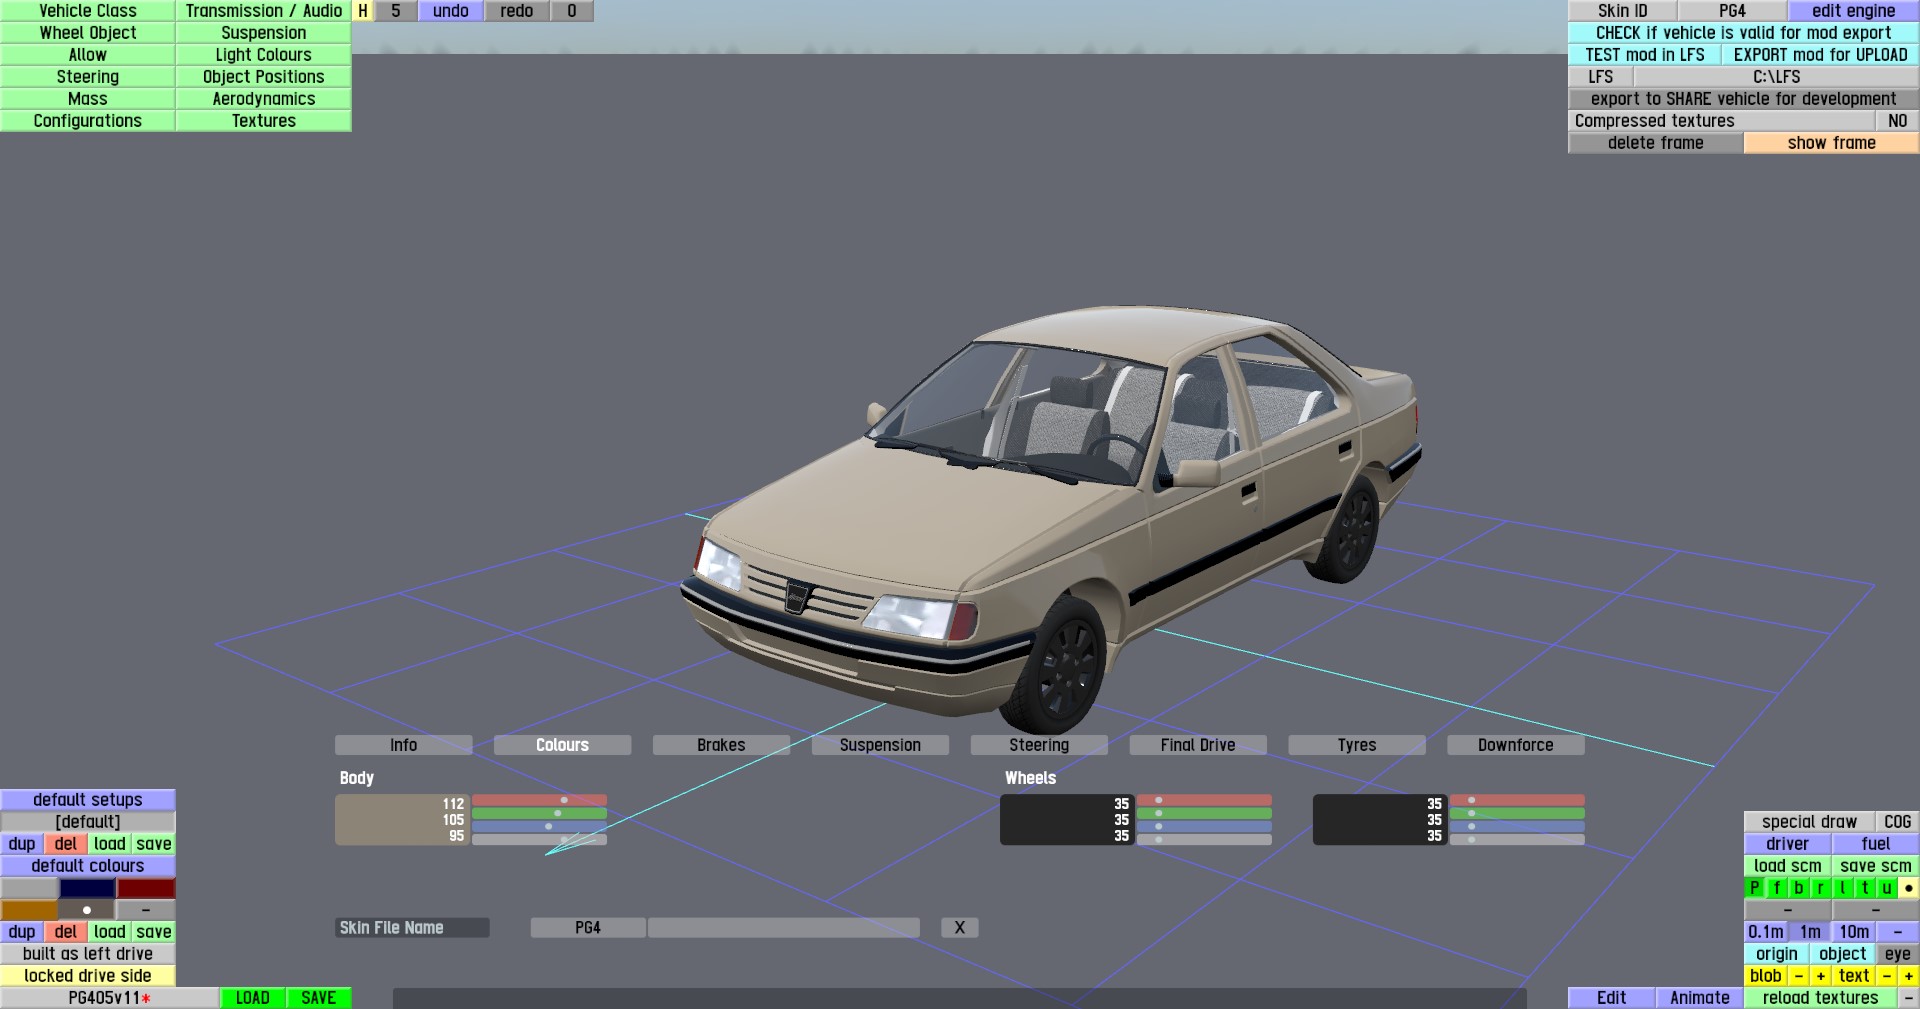Click TEST mod in LFS

pyautogui.click(x=1645, y=55)
